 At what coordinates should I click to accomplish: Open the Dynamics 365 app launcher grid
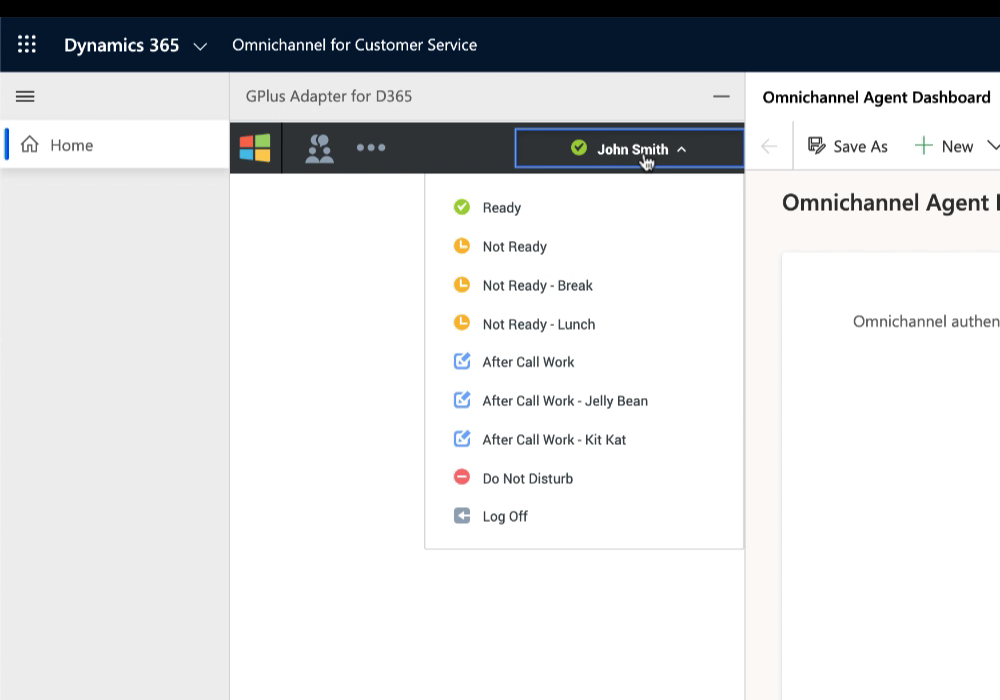pyautogui.click(x=27, y=45)
